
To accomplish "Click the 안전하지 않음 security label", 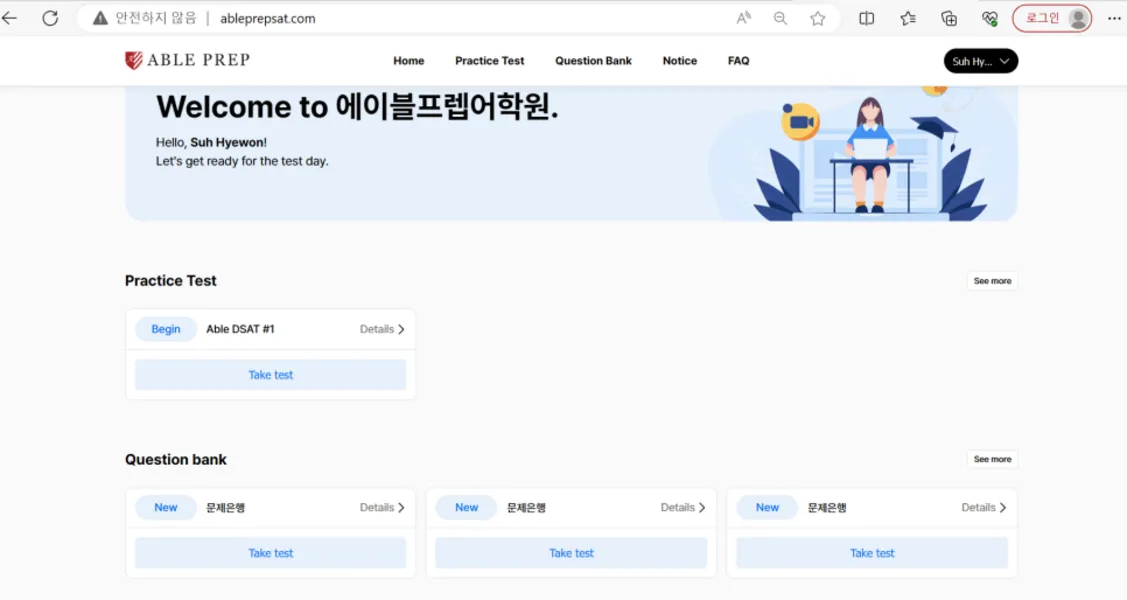I will [x=156, y=18].
